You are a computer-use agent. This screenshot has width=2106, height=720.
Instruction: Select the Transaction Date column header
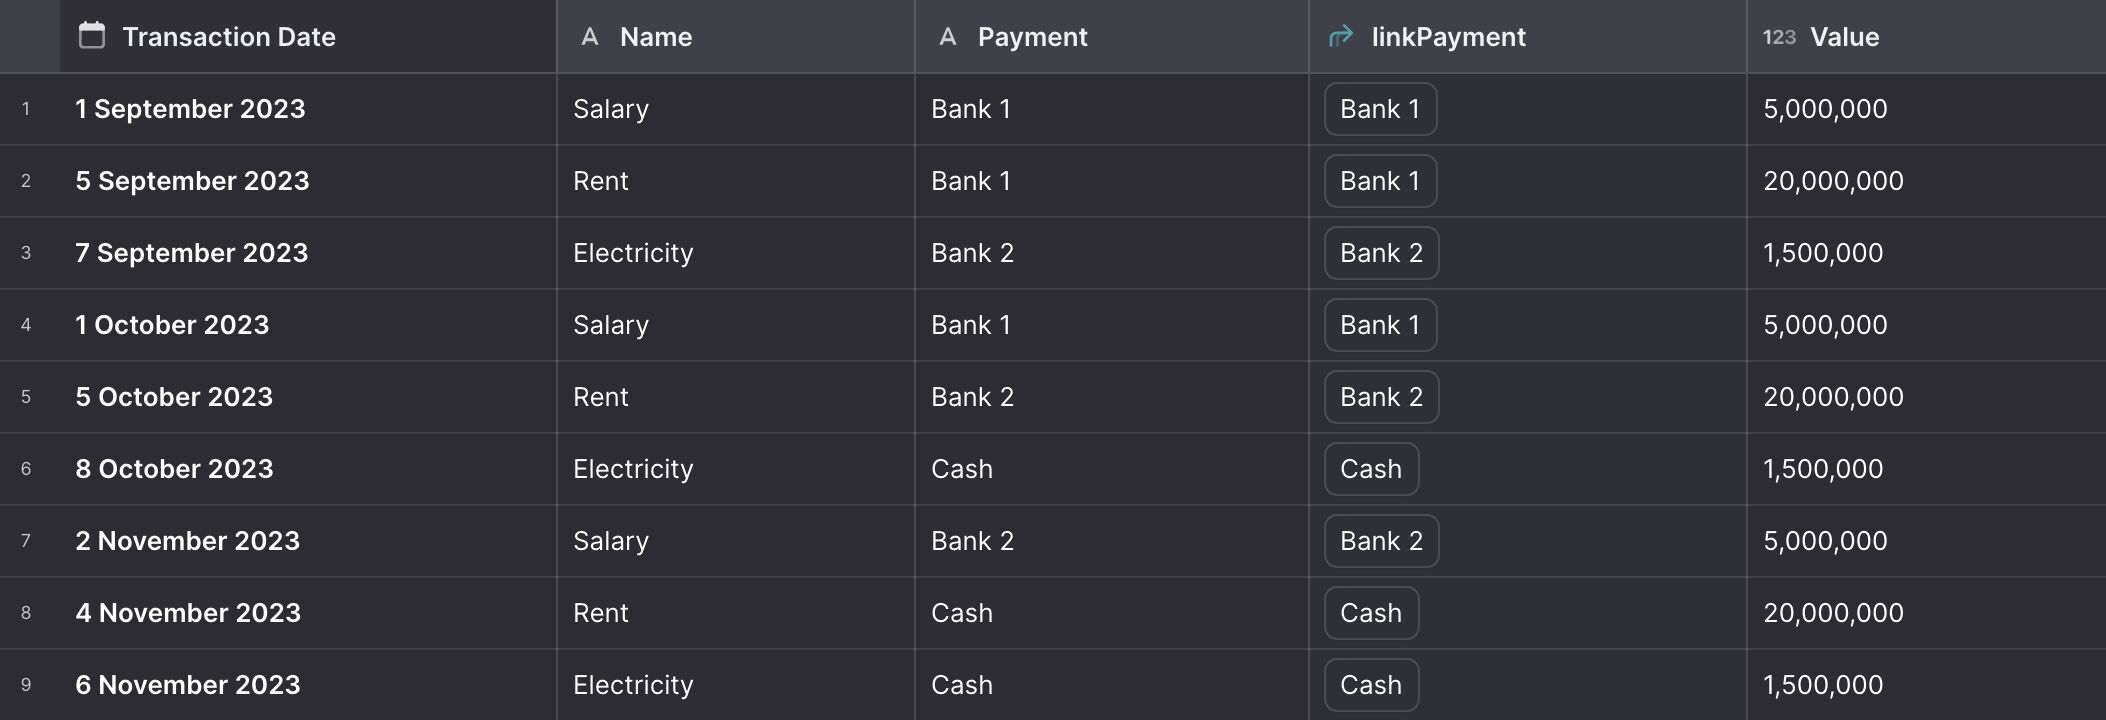[x=308, y=37]
